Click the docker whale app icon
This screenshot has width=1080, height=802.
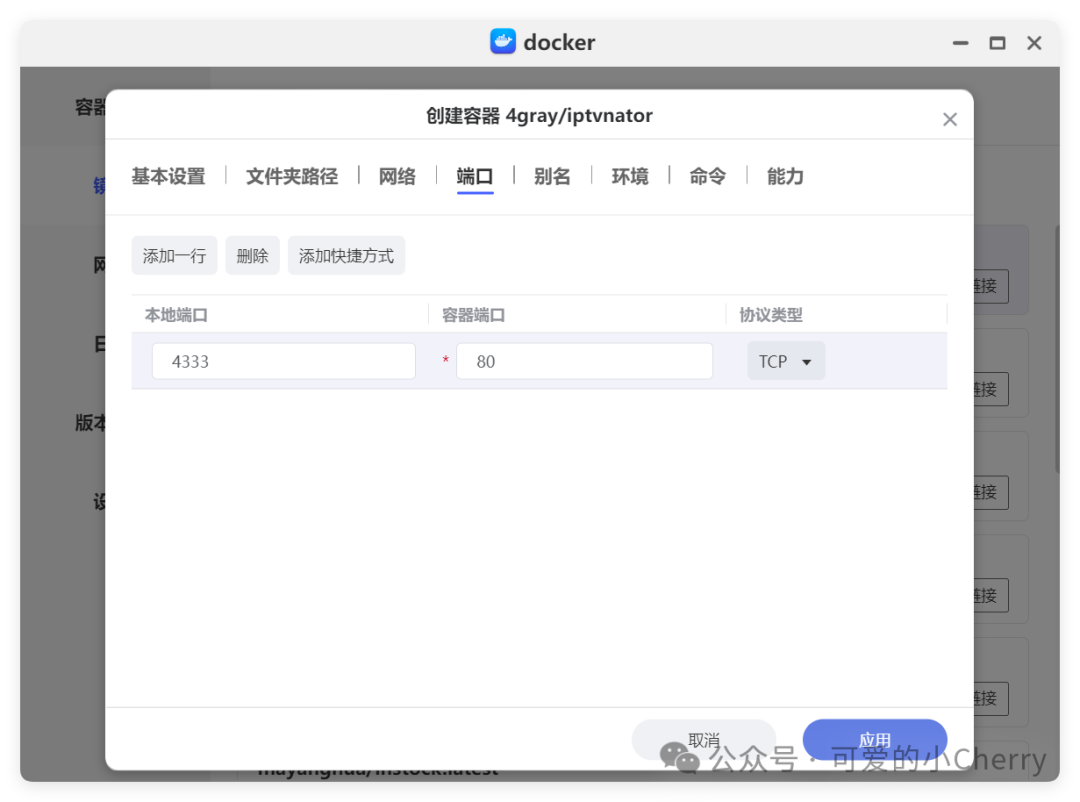tap(503, 42)
